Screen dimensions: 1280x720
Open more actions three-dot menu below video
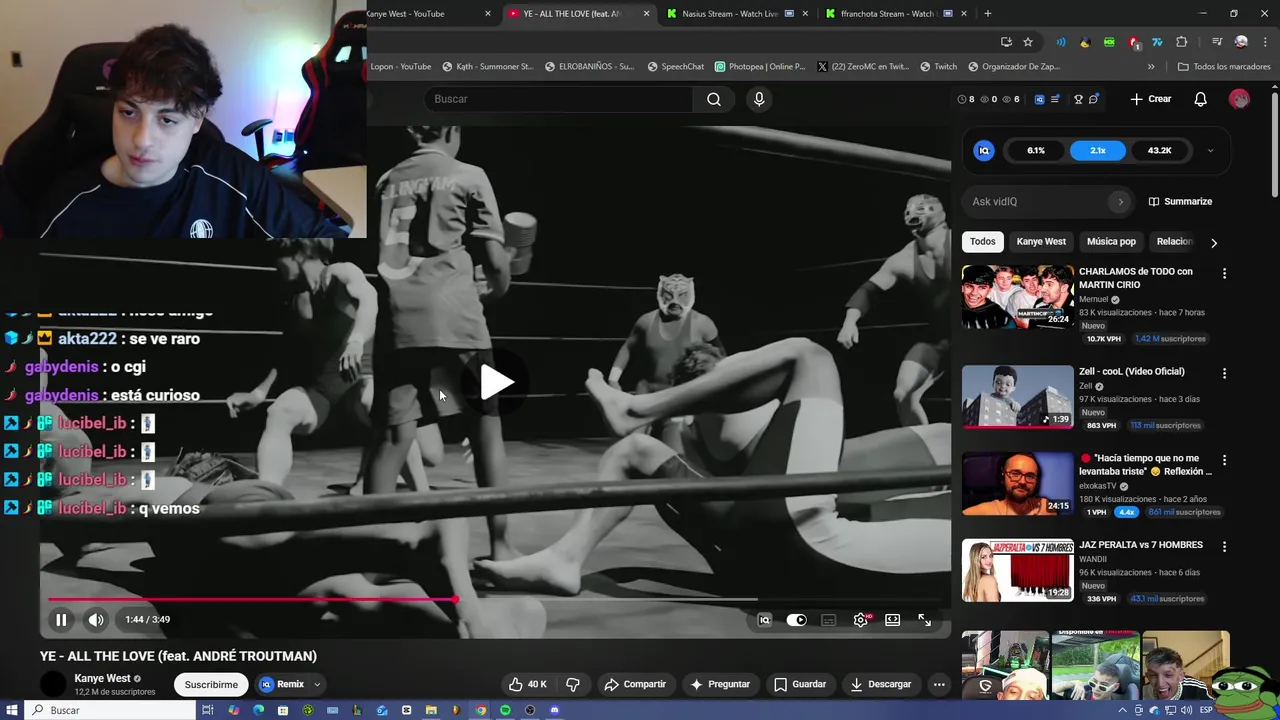tap(939, 684)
